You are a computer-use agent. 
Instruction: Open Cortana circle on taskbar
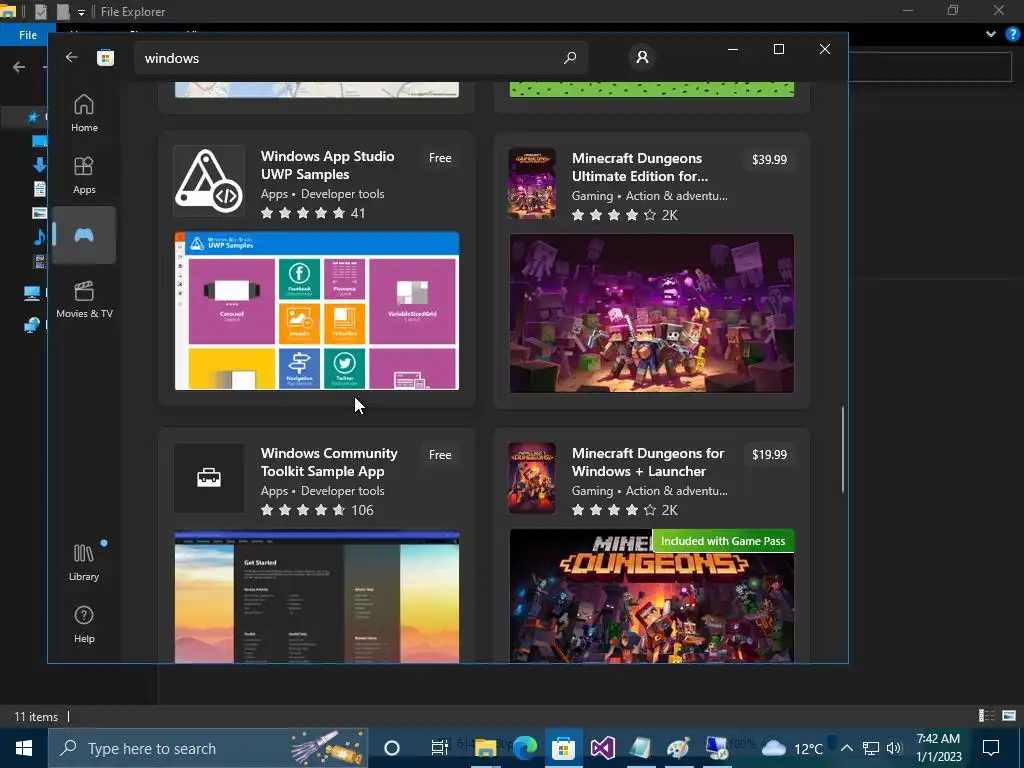(x=391, y=748)
